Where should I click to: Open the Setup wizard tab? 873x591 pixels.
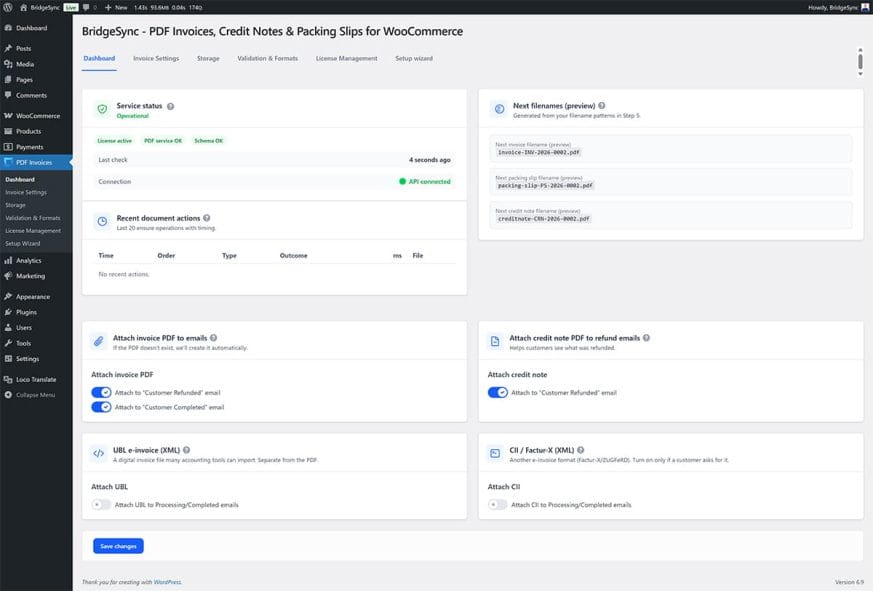[x=415, y=58]
